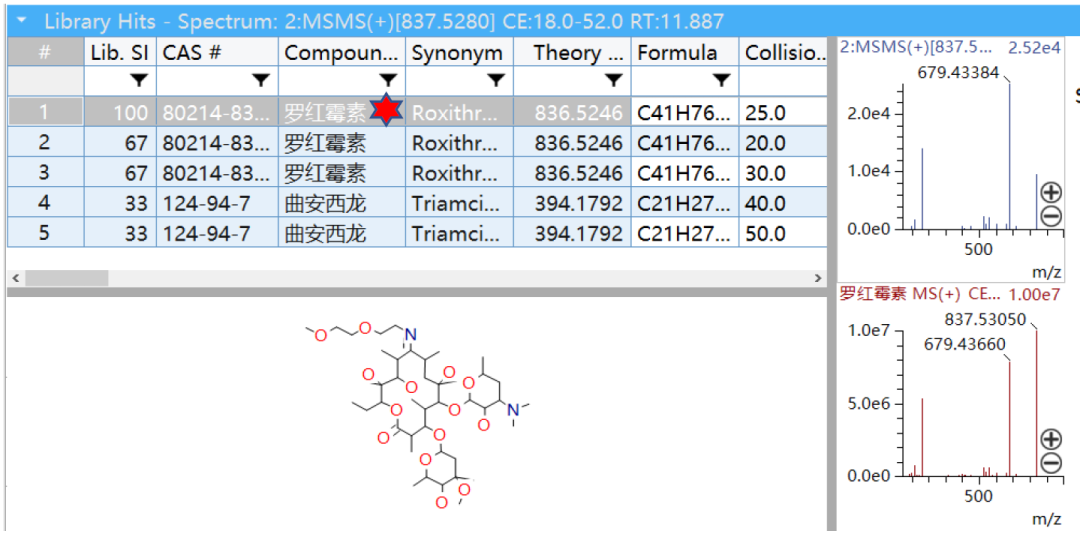The image size is (1080, 537).
Task: Open the Theory column filter
Action: click(x=613, y=80)
